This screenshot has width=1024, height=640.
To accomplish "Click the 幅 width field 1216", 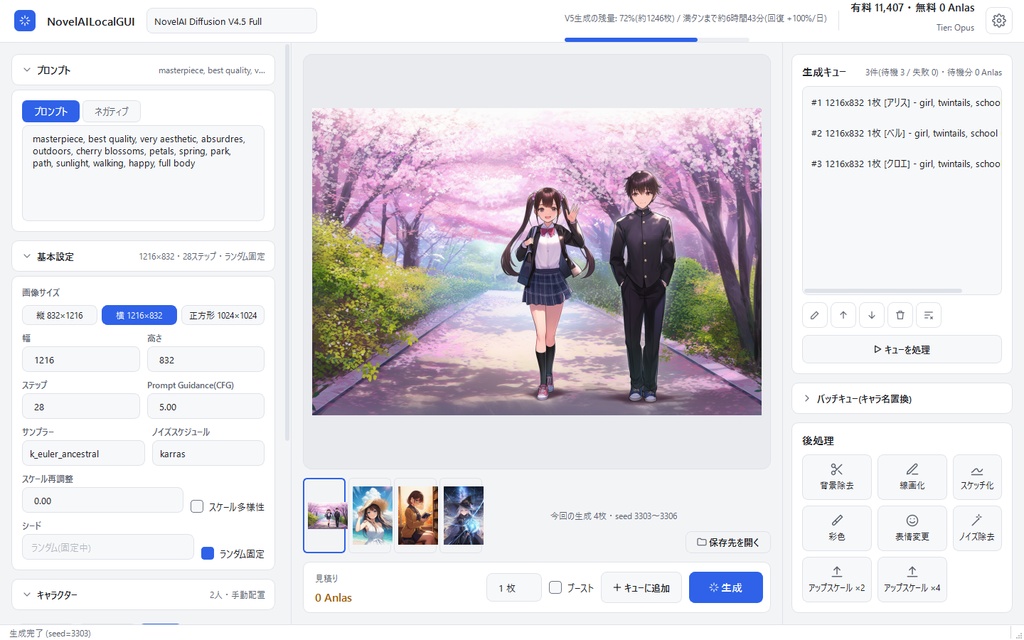I will pos(81,360).
